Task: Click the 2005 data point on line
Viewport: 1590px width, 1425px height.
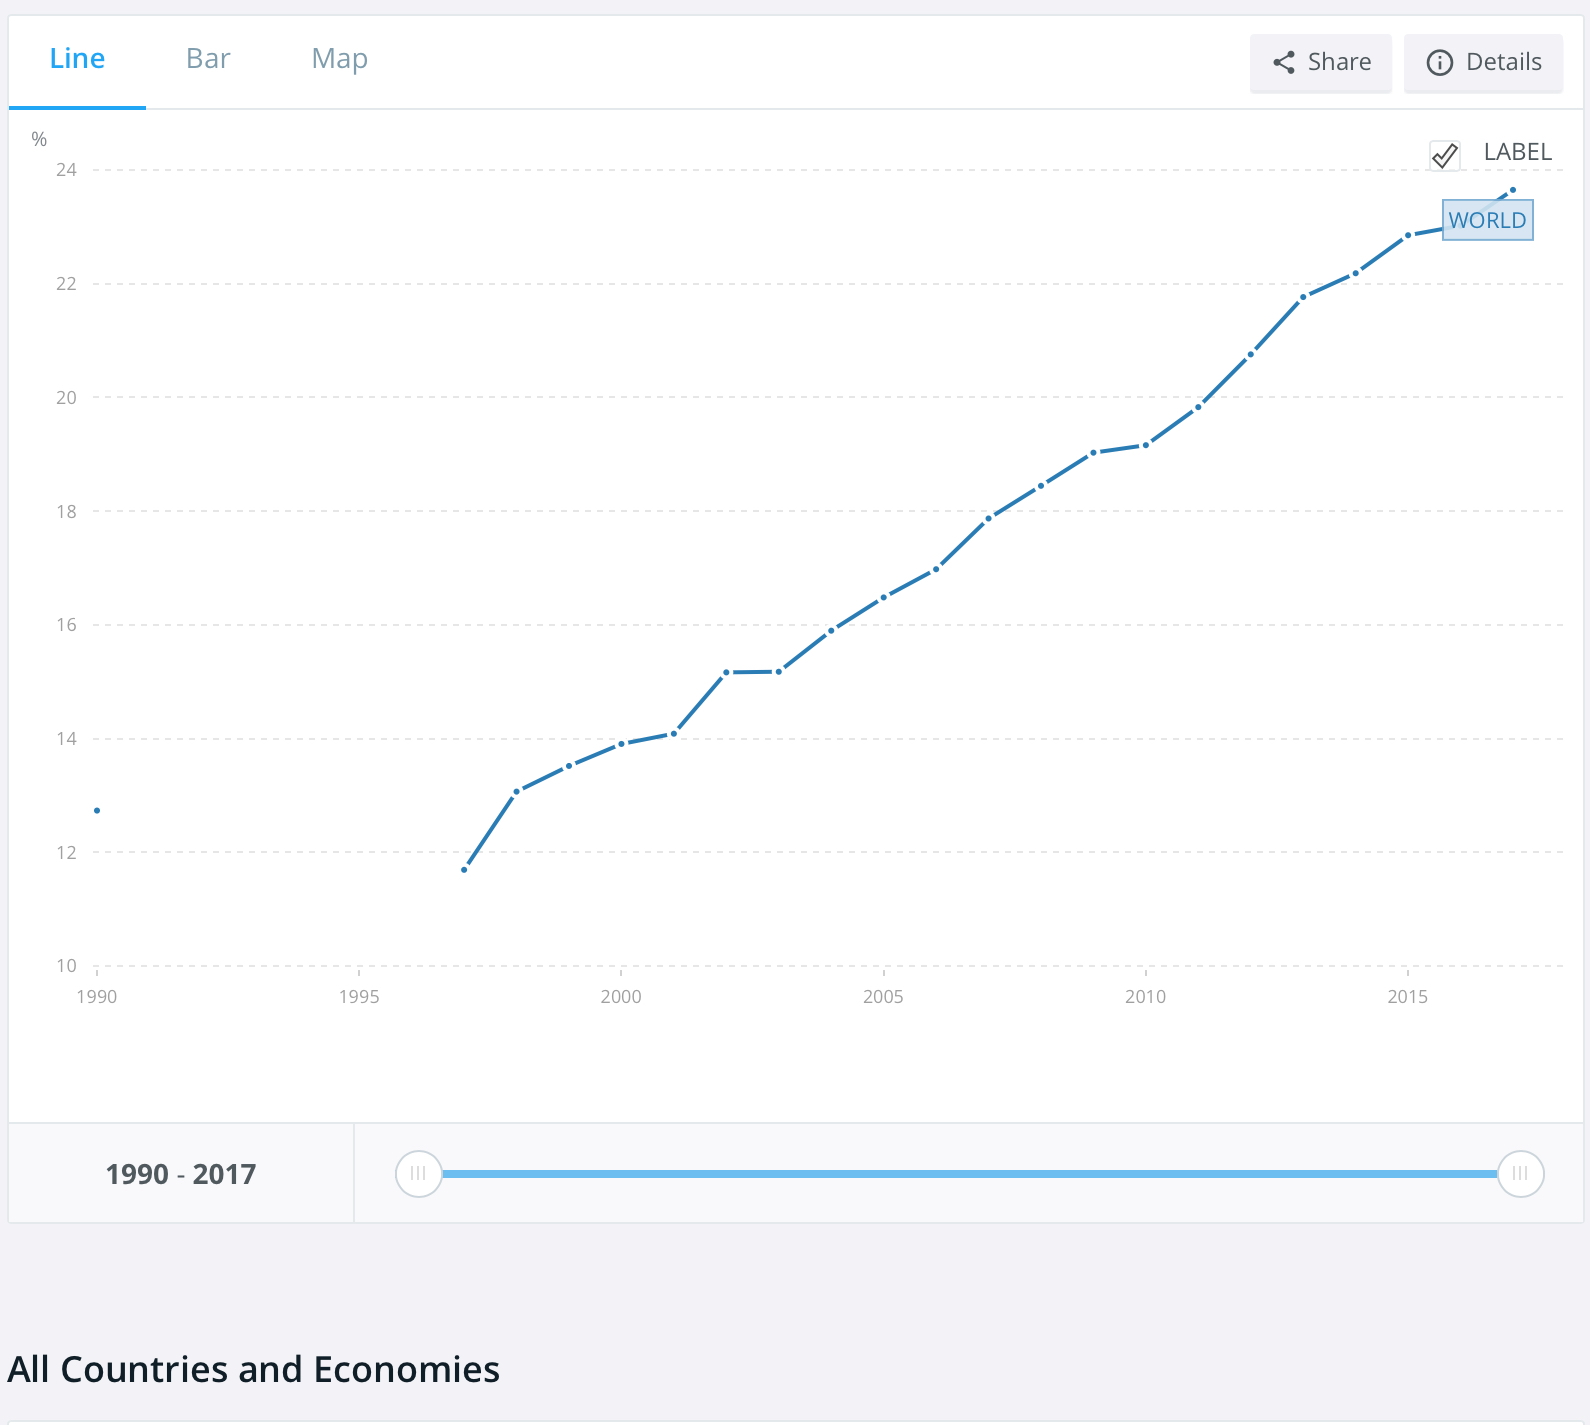Action: click(x=884, y=597)
